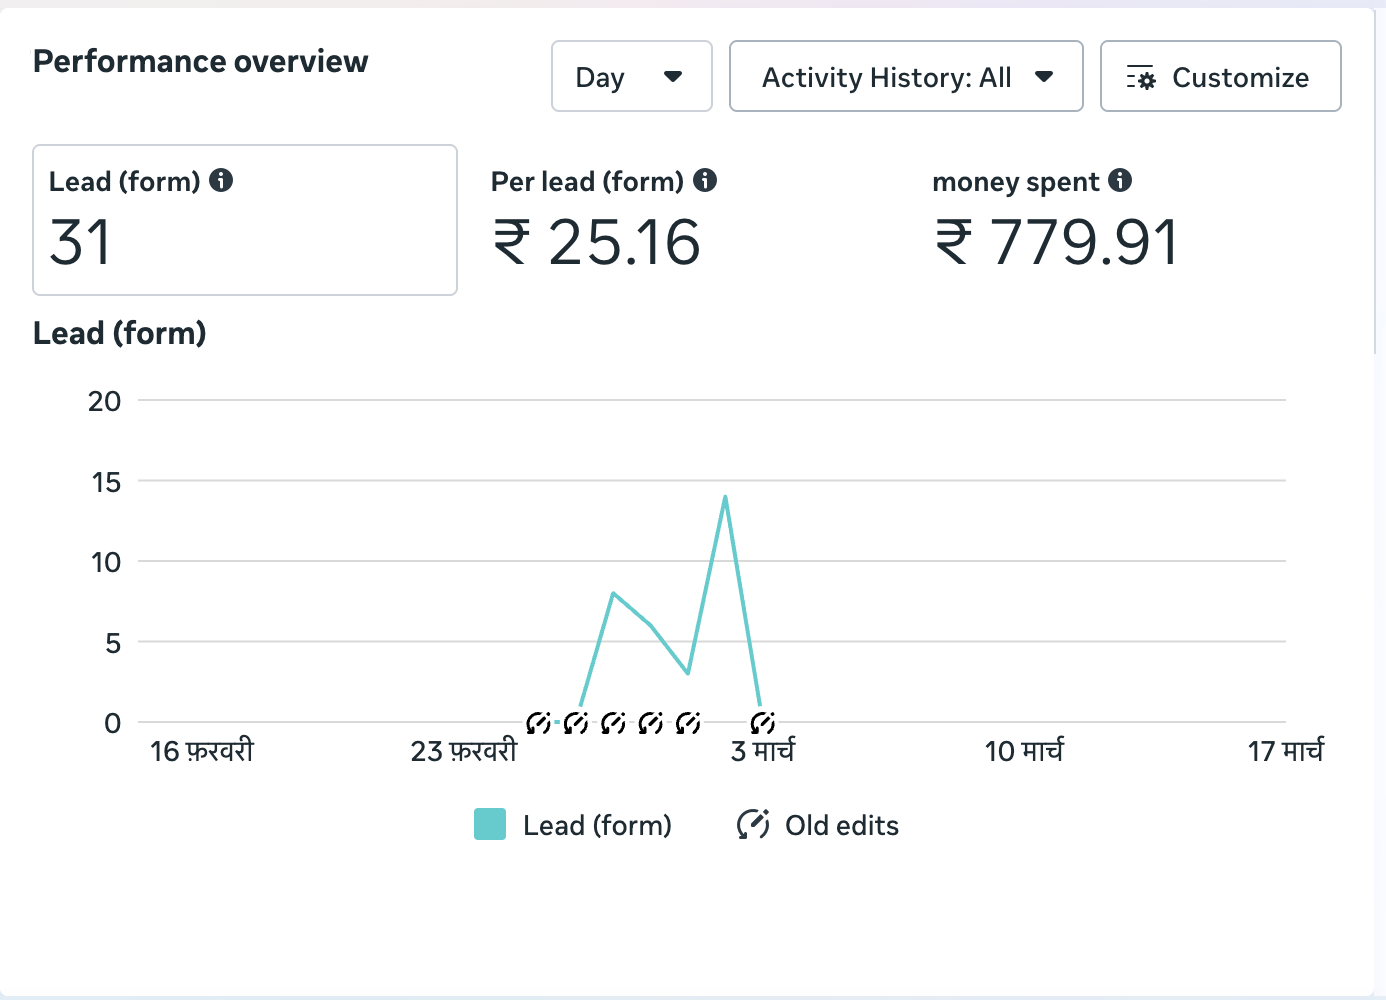The image size is (1386, 1000).
Task: Click the highest peak on the line chart
Action: [725, 497]
